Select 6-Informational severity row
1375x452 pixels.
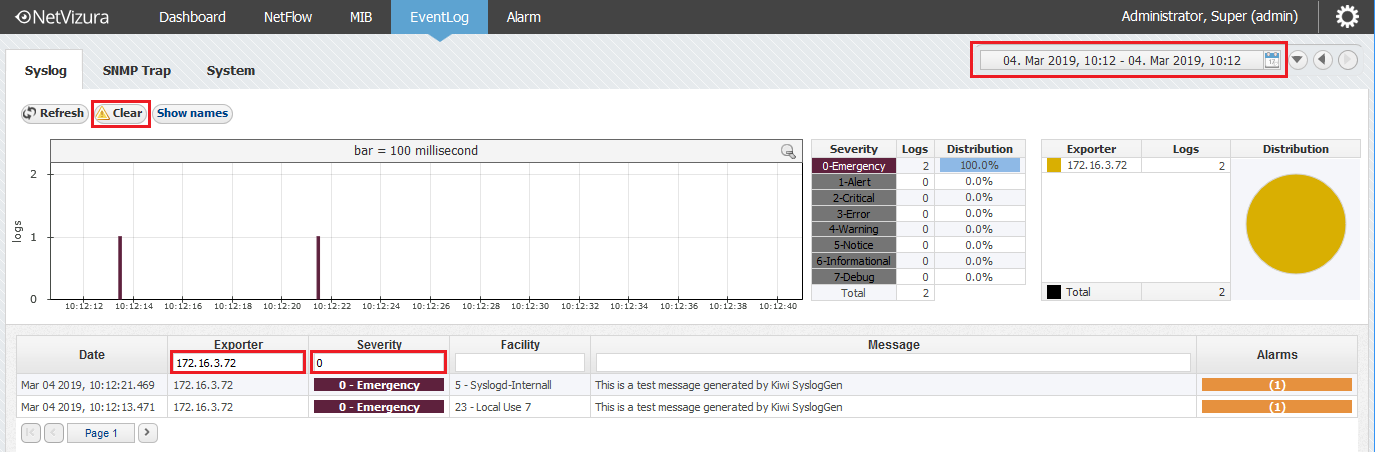[x=854, y=261]
